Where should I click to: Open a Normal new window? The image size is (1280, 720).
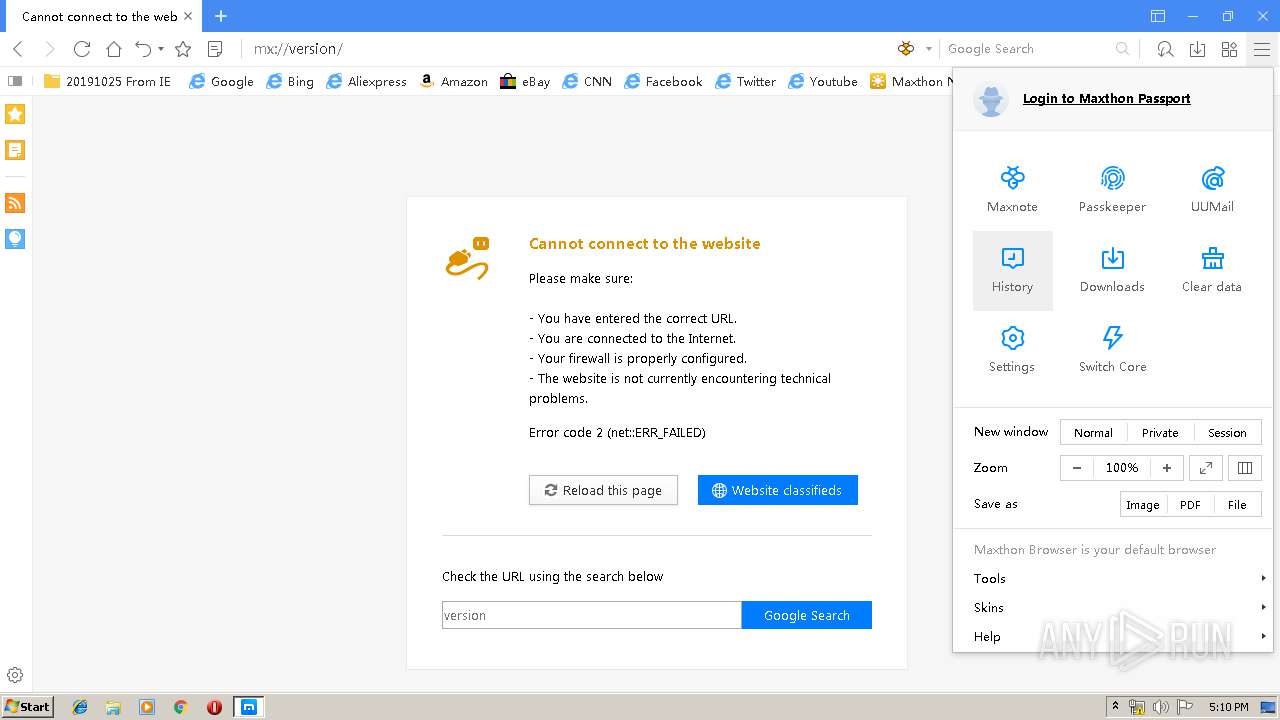coord(1093,432)
